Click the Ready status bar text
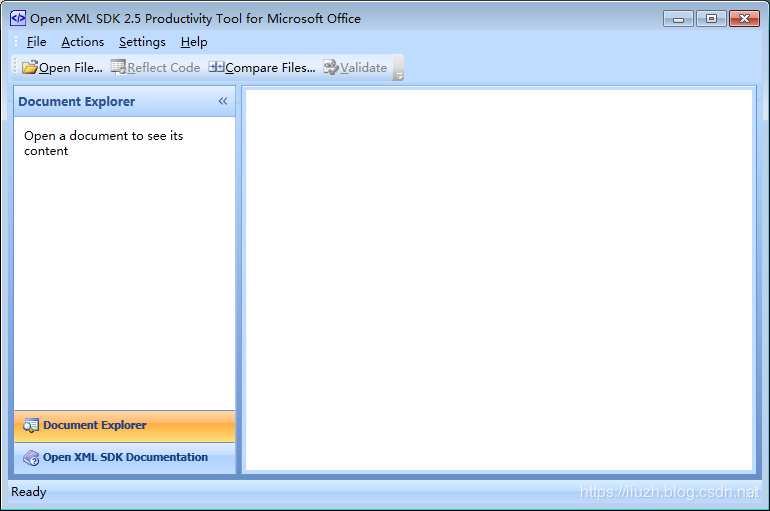Image resolution: width=770 pixels, height=511 pixels. click(28, 492)
